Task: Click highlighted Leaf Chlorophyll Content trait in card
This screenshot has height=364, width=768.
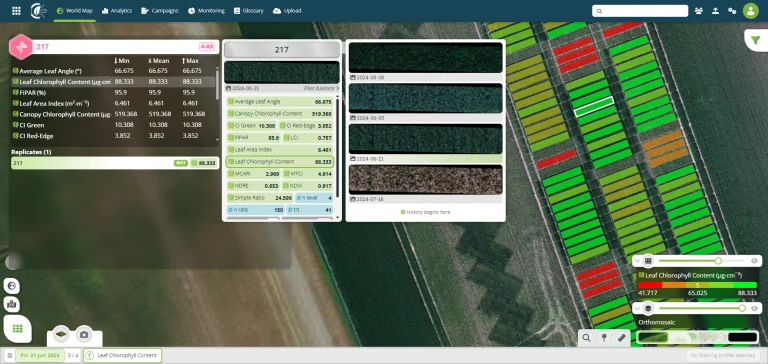Action: click(280, 162)
